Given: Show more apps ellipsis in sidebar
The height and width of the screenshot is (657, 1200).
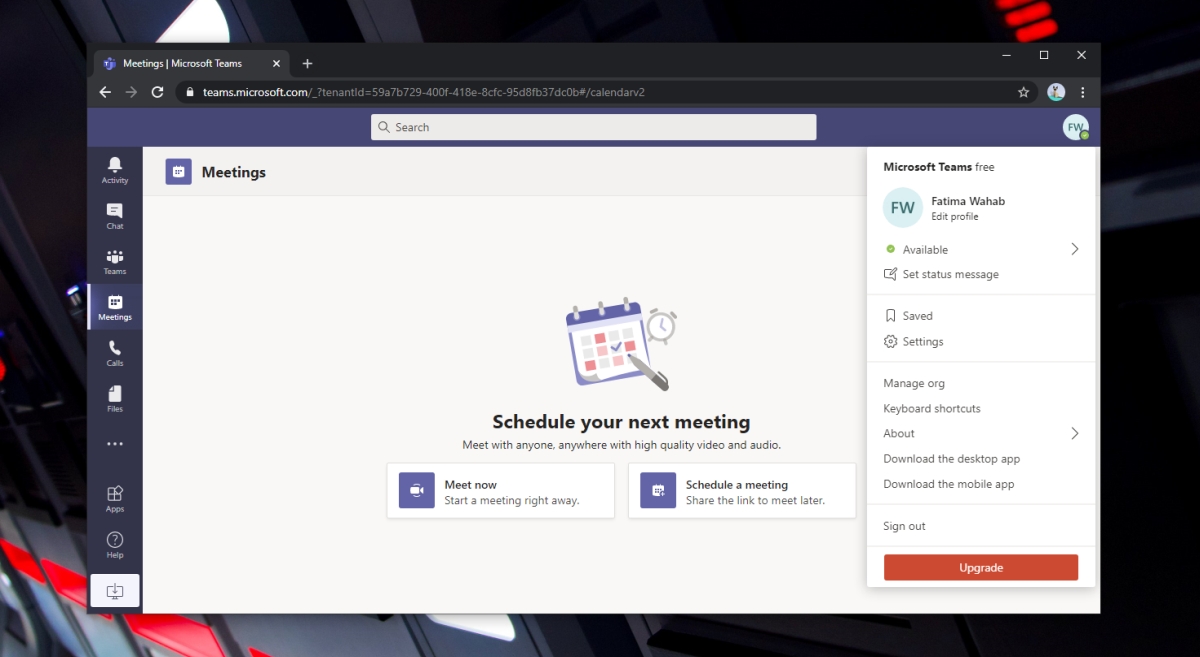Looking at the screenshot, I should pos(115,444).
